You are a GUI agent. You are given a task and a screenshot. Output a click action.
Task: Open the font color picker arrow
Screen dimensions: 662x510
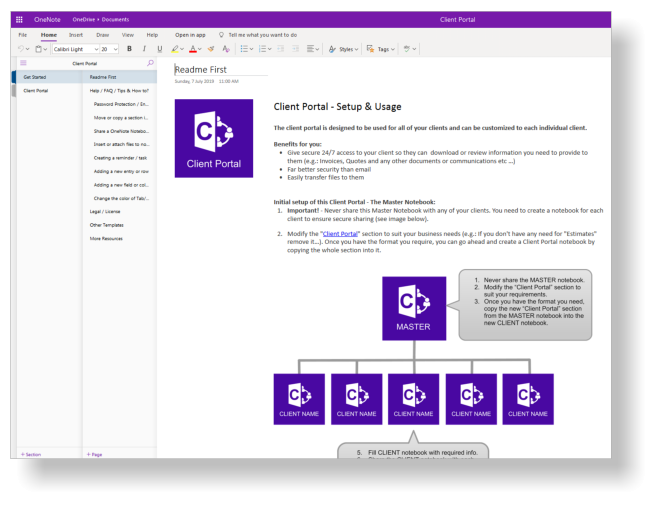[x=200, y=49]
